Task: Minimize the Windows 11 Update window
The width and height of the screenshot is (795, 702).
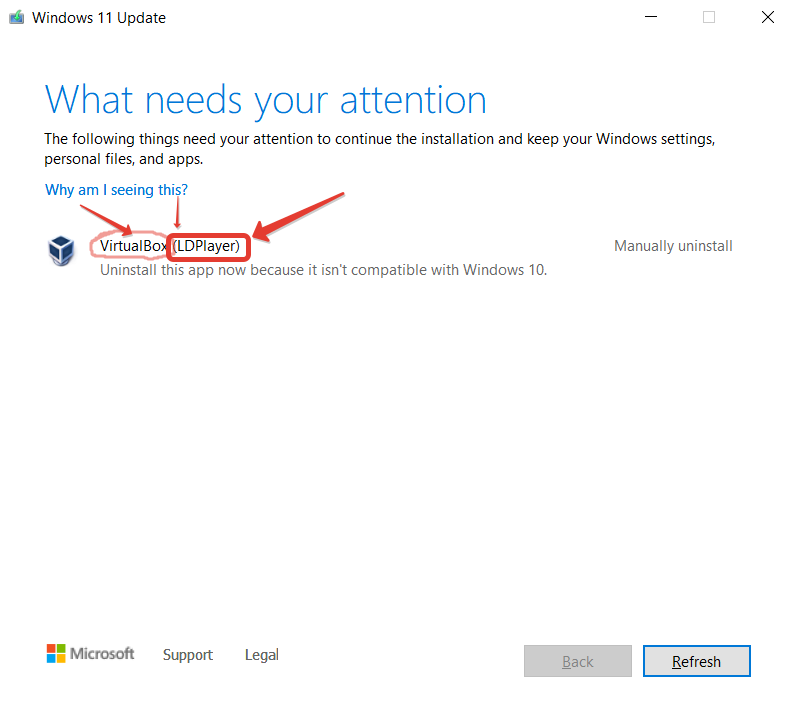Action: 651,17
